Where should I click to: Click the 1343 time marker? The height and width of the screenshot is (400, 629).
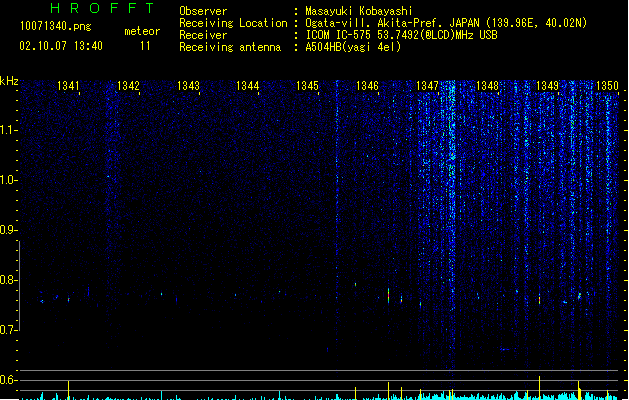188,86
